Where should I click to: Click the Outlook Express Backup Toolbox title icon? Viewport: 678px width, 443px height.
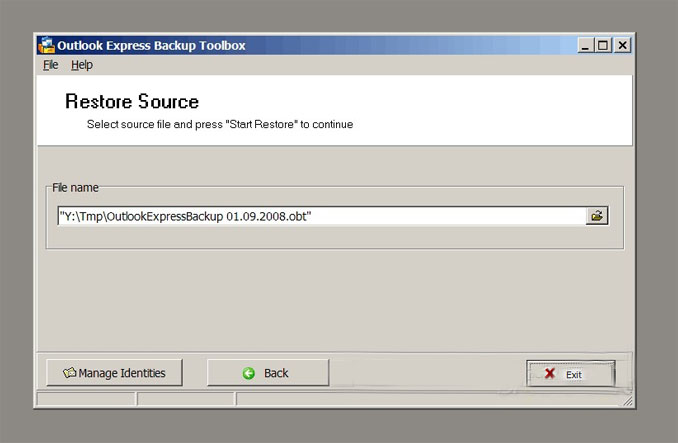coord(46,45)
